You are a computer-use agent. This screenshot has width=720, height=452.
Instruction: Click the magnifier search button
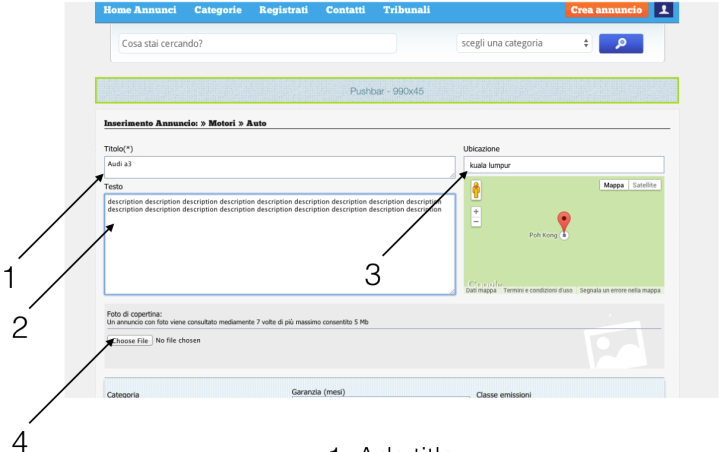coord(620,44)
